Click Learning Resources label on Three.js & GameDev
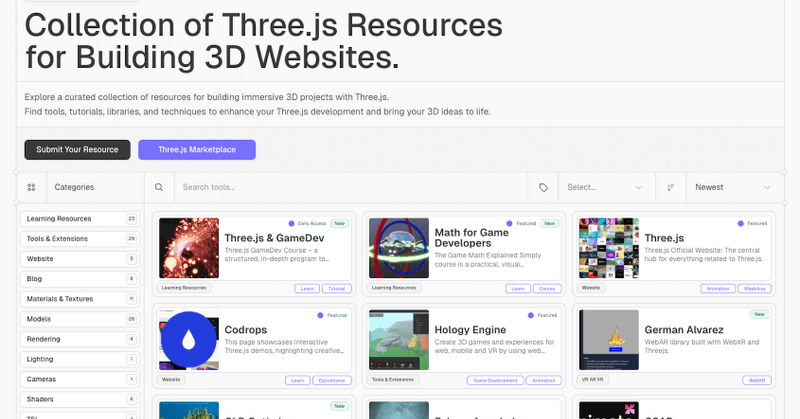 coord(184,288)
